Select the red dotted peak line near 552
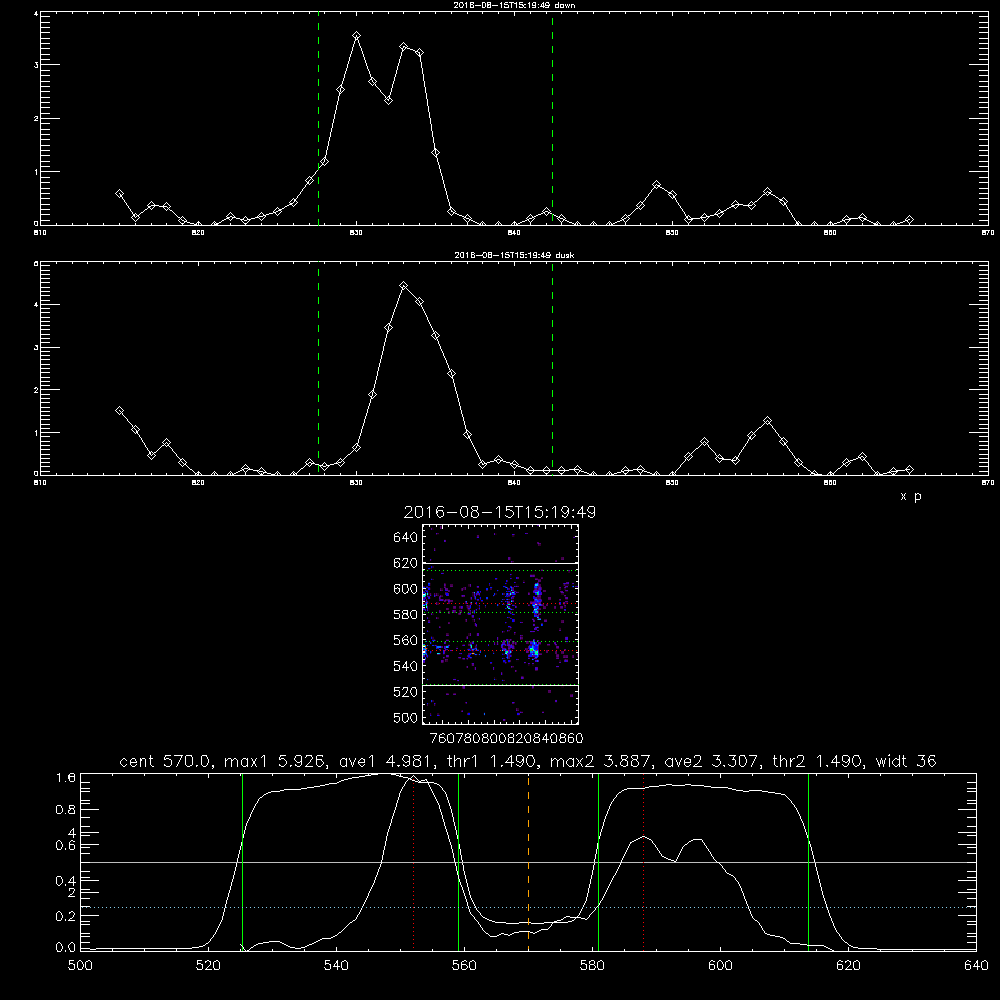The width and height of the screenshot is (1000, 1000). (414, 862)
